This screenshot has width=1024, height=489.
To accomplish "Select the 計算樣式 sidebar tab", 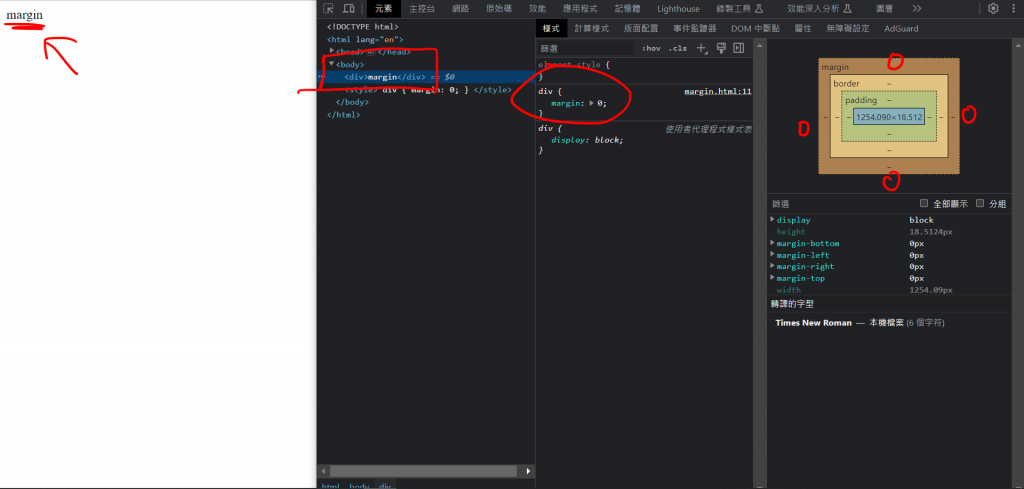I will point(592,28).
